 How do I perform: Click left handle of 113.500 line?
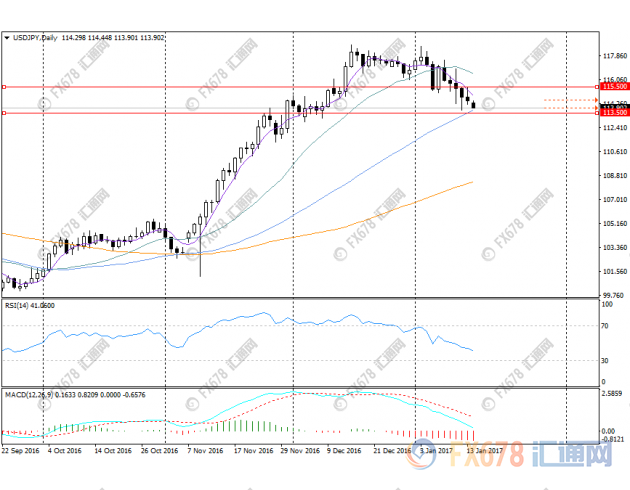4,113
